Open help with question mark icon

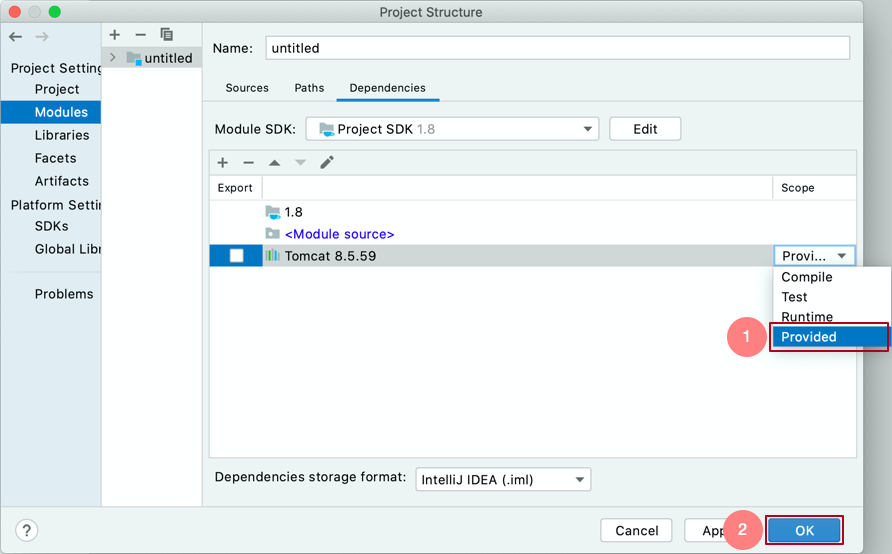click(27, 530)
